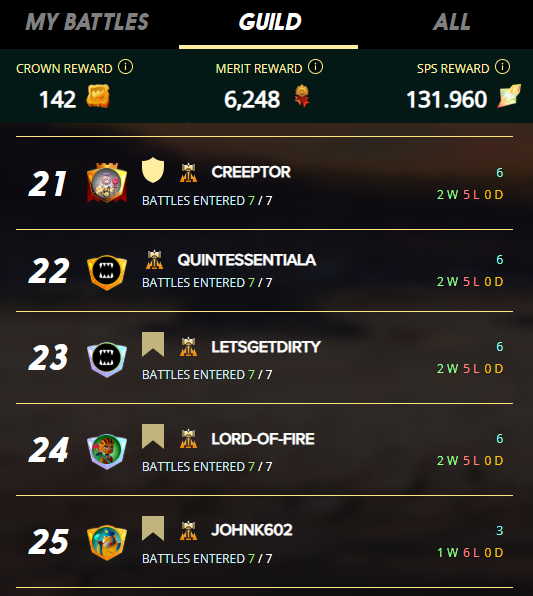Image resolution: width=533 pixels, height=596 pixels.
Task: Open the Crown Reward info icon
Action: tap(125, 67)
